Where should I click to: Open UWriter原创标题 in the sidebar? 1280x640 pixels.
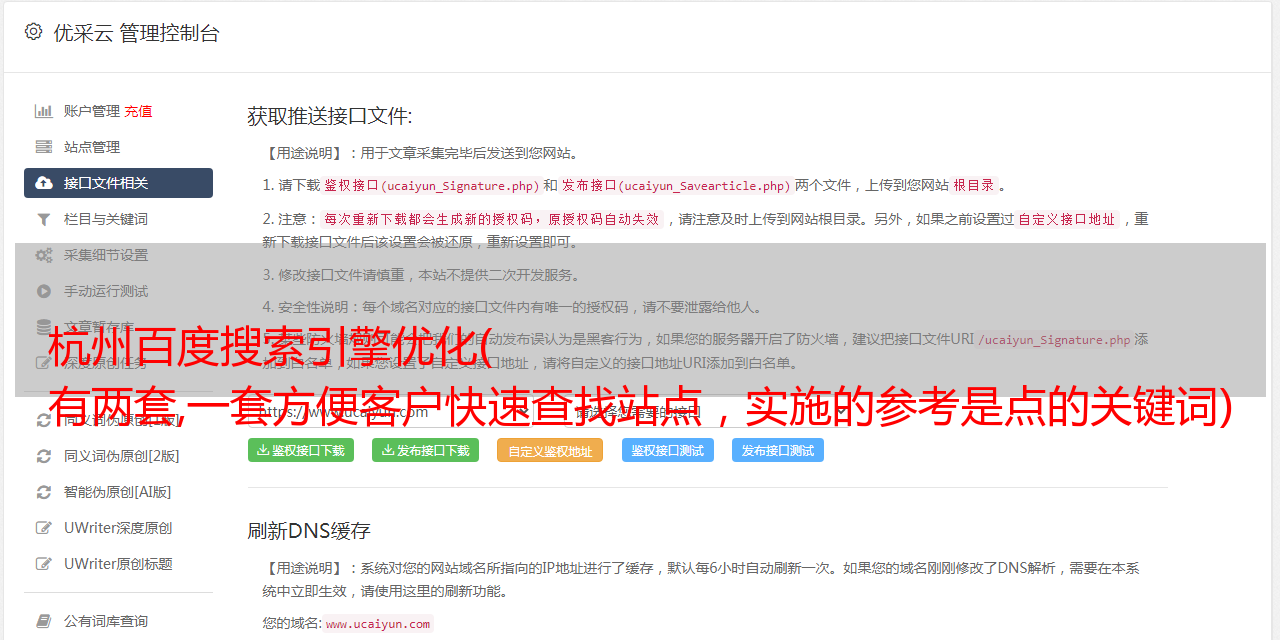118,564
